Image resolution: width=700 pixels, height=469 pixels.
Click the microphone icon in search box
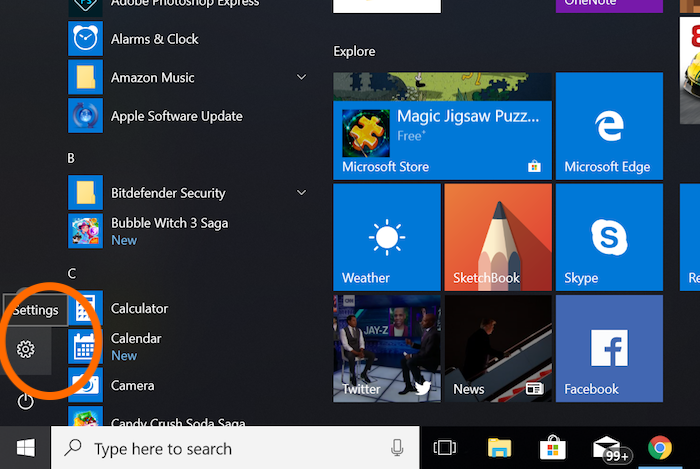397,448
